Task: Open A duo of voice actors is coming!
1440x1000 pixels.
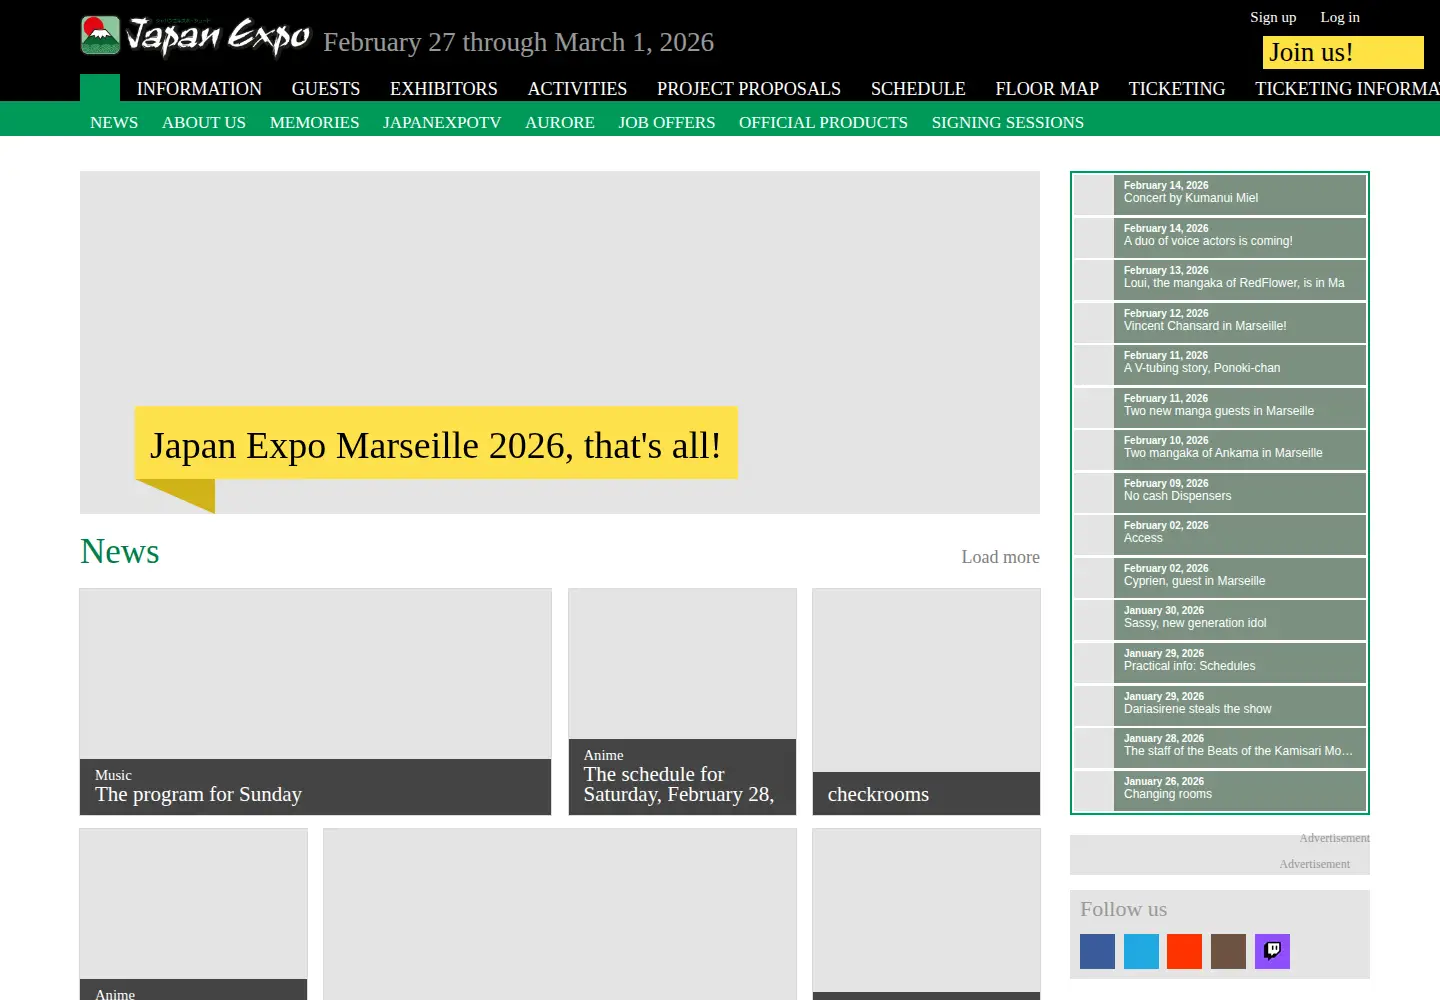Action: pyautogui.click(x=1220, y=238)
